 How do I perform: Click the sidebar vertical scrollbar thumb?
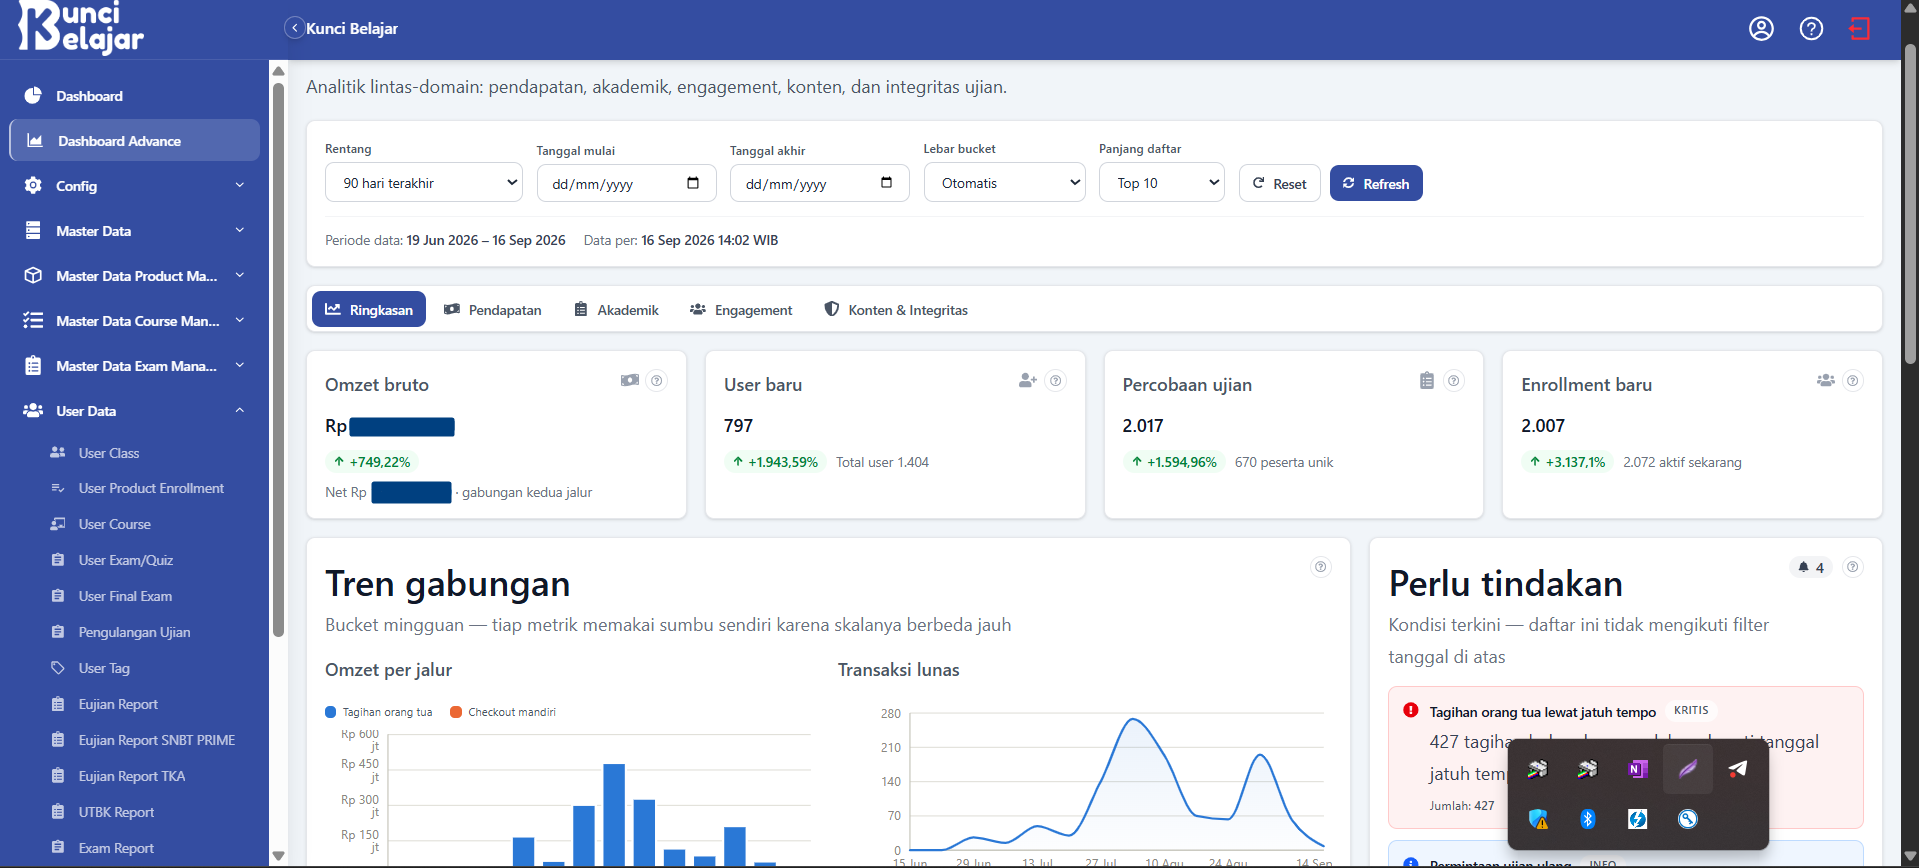click(278, 360)
